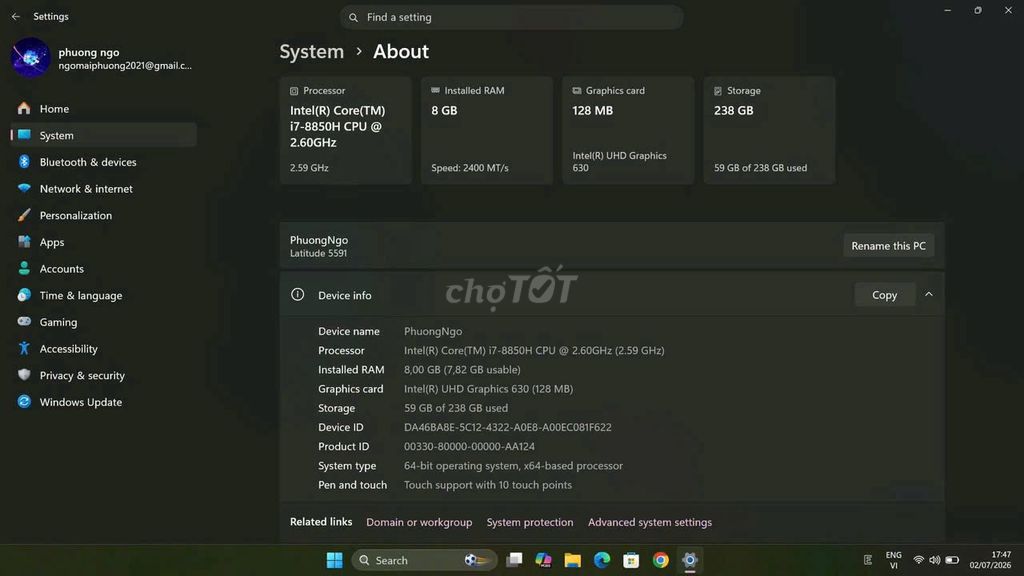Open File Explorer from the taskbar
Viewport: 1024px width, 576px height.
(x=573, y=560)
